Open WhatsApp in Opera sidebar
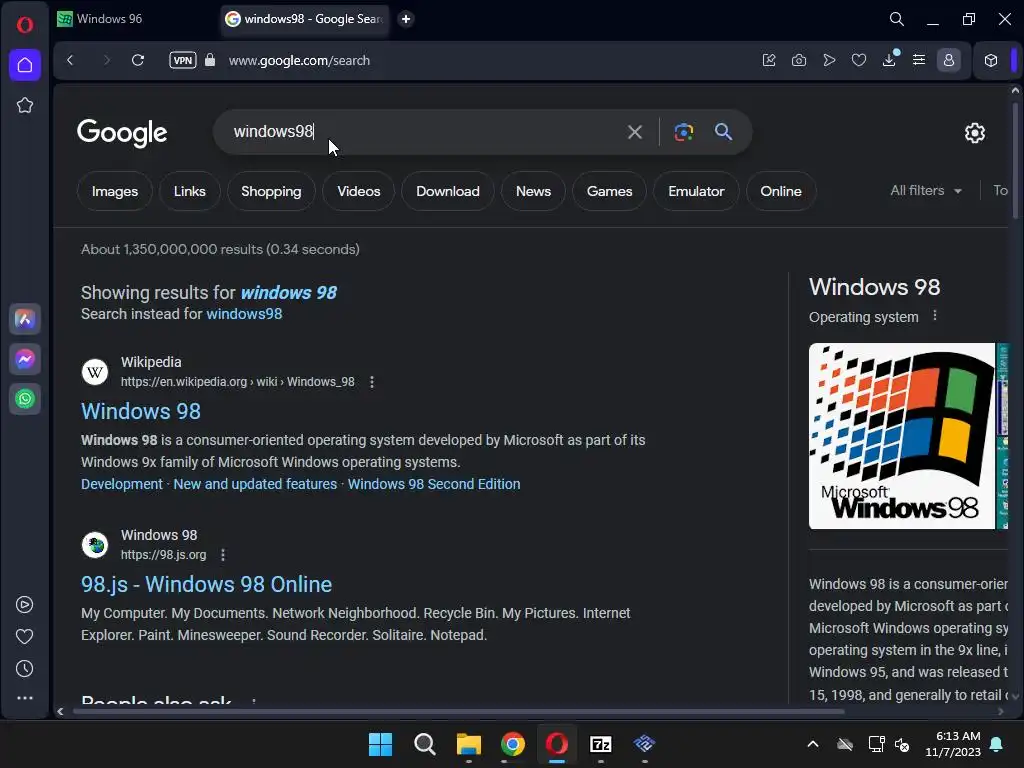 pyautogui.click(x=25, y=399)
